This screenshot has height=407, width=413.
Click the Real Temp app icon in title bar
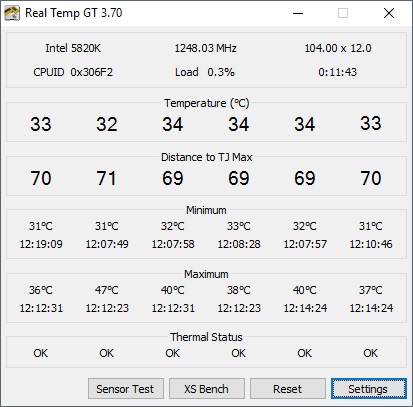click(x=12, y=13)
